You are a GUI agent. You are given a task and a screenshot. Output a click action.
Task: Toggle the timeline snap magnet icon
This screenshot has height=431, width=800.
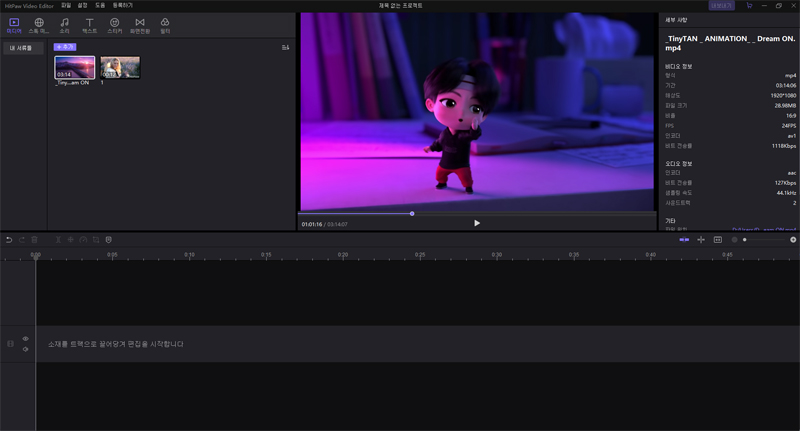pos(684,240)
